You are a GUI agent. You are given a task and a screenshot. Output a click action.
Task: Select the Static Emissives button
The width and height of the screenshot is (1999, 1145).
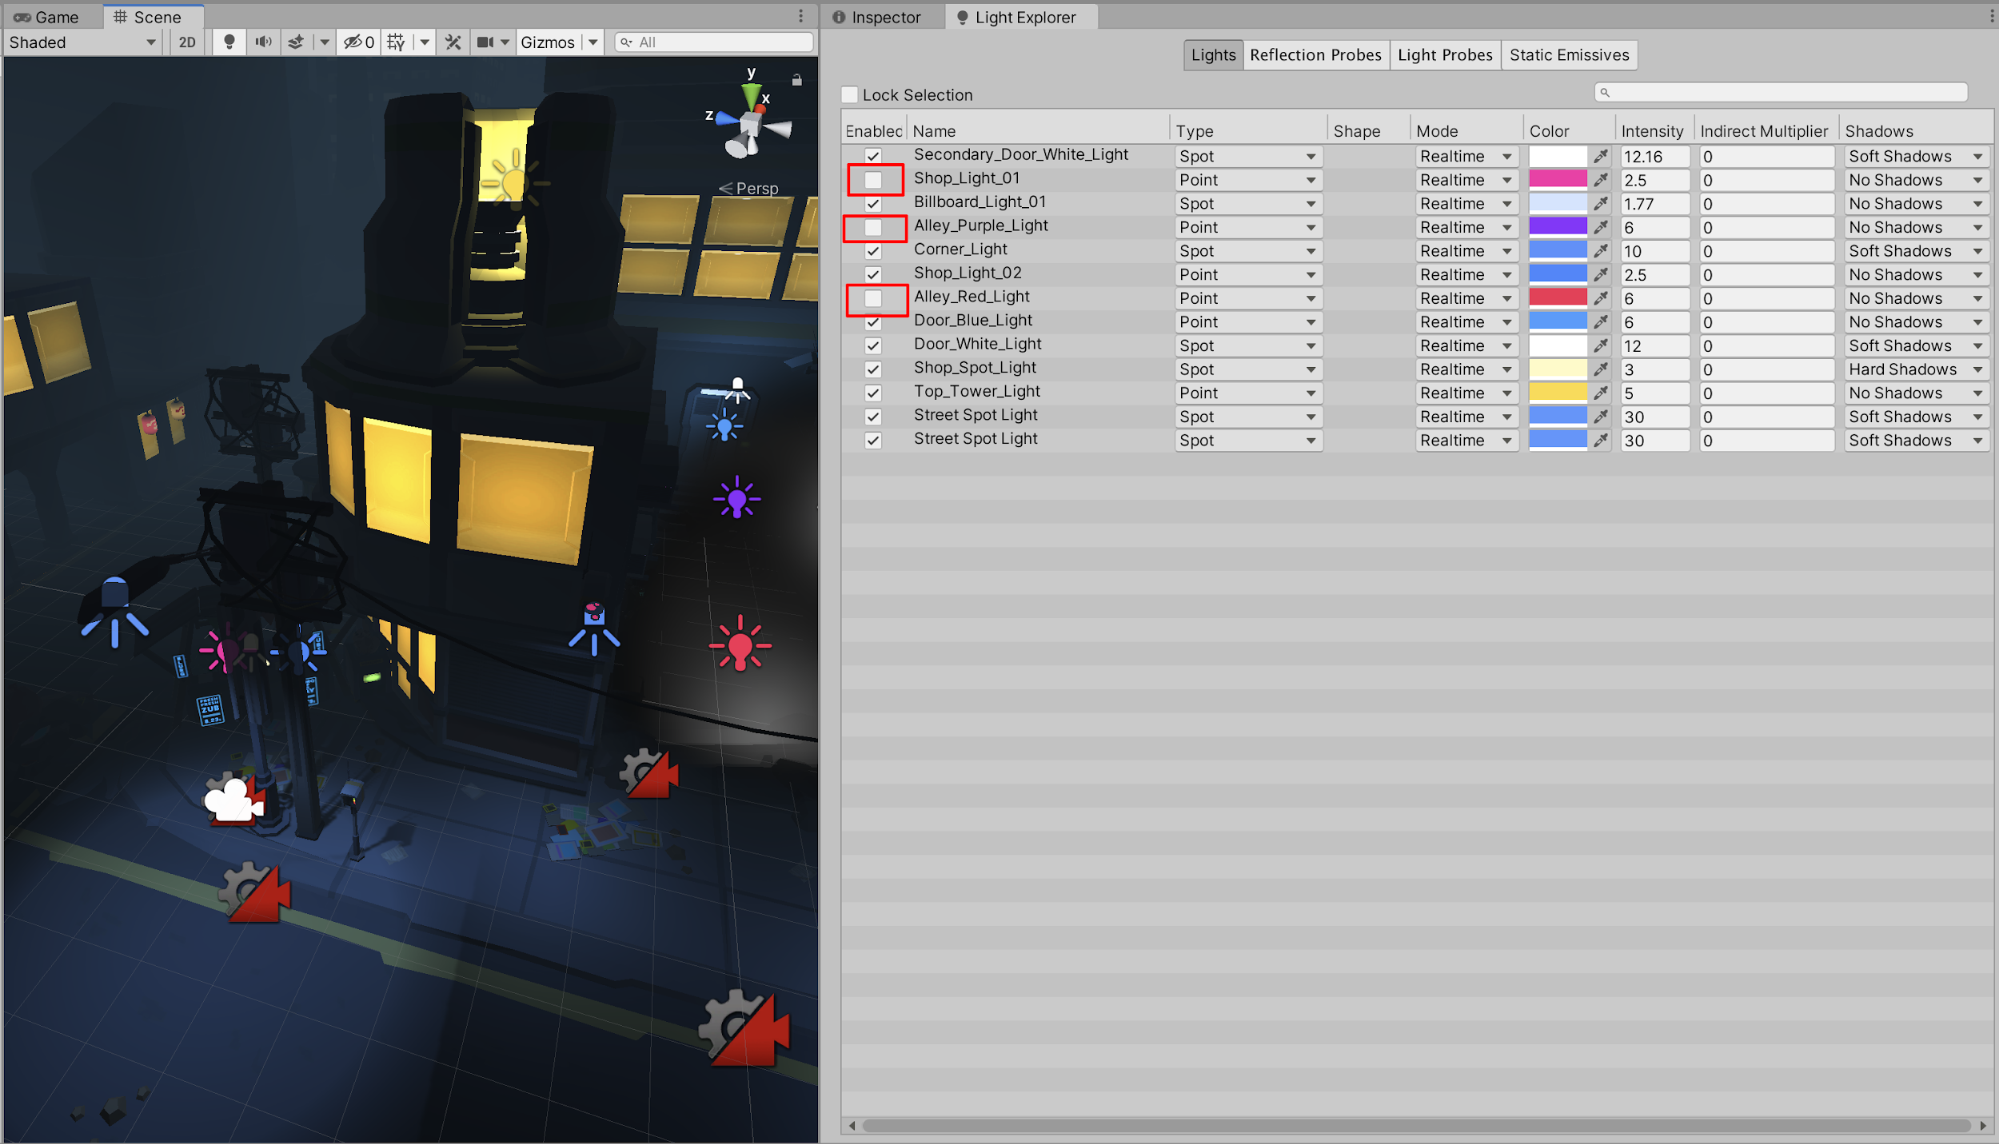tap(1569, 55)
